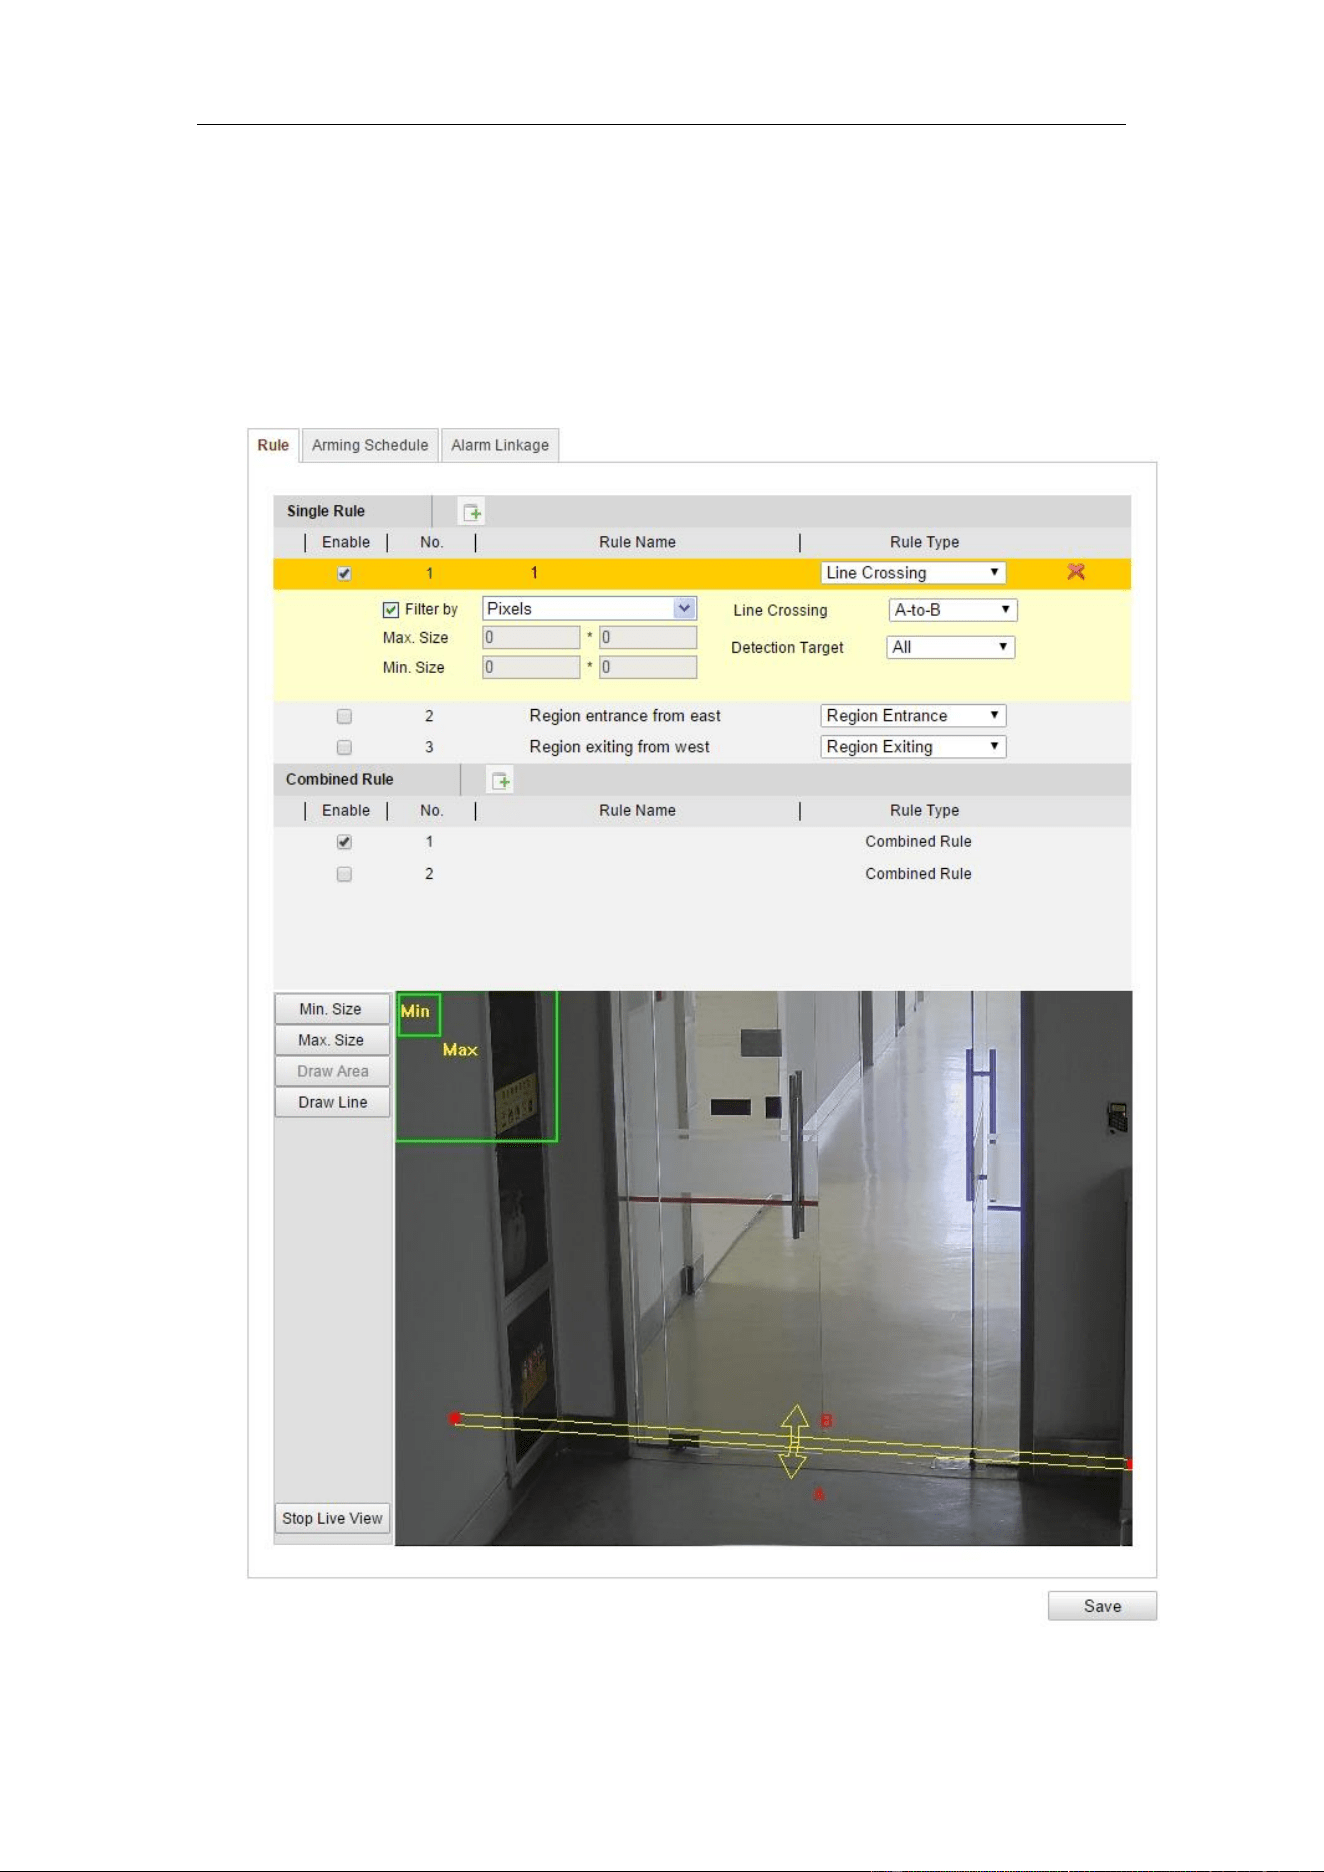Screen dimensions: 1324x1872
Task: Switch to the Arming Schedule tab
Action: pos(370,445)
